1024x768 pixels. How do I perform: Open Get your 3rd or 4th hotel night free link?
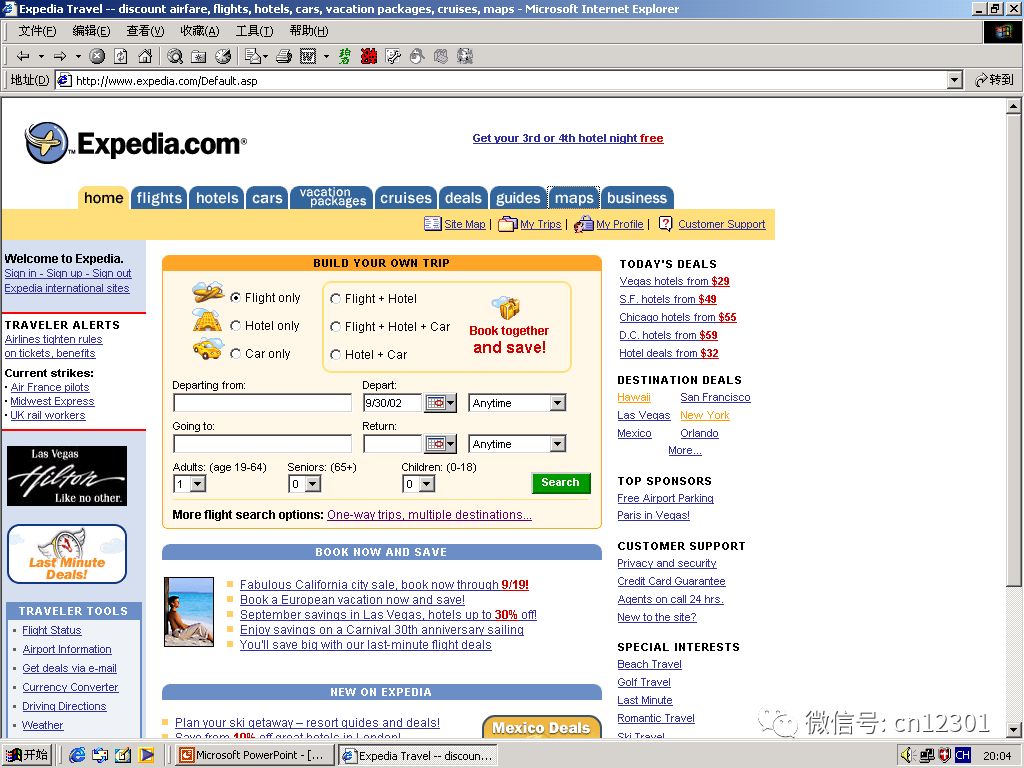(x=568, y=138)
